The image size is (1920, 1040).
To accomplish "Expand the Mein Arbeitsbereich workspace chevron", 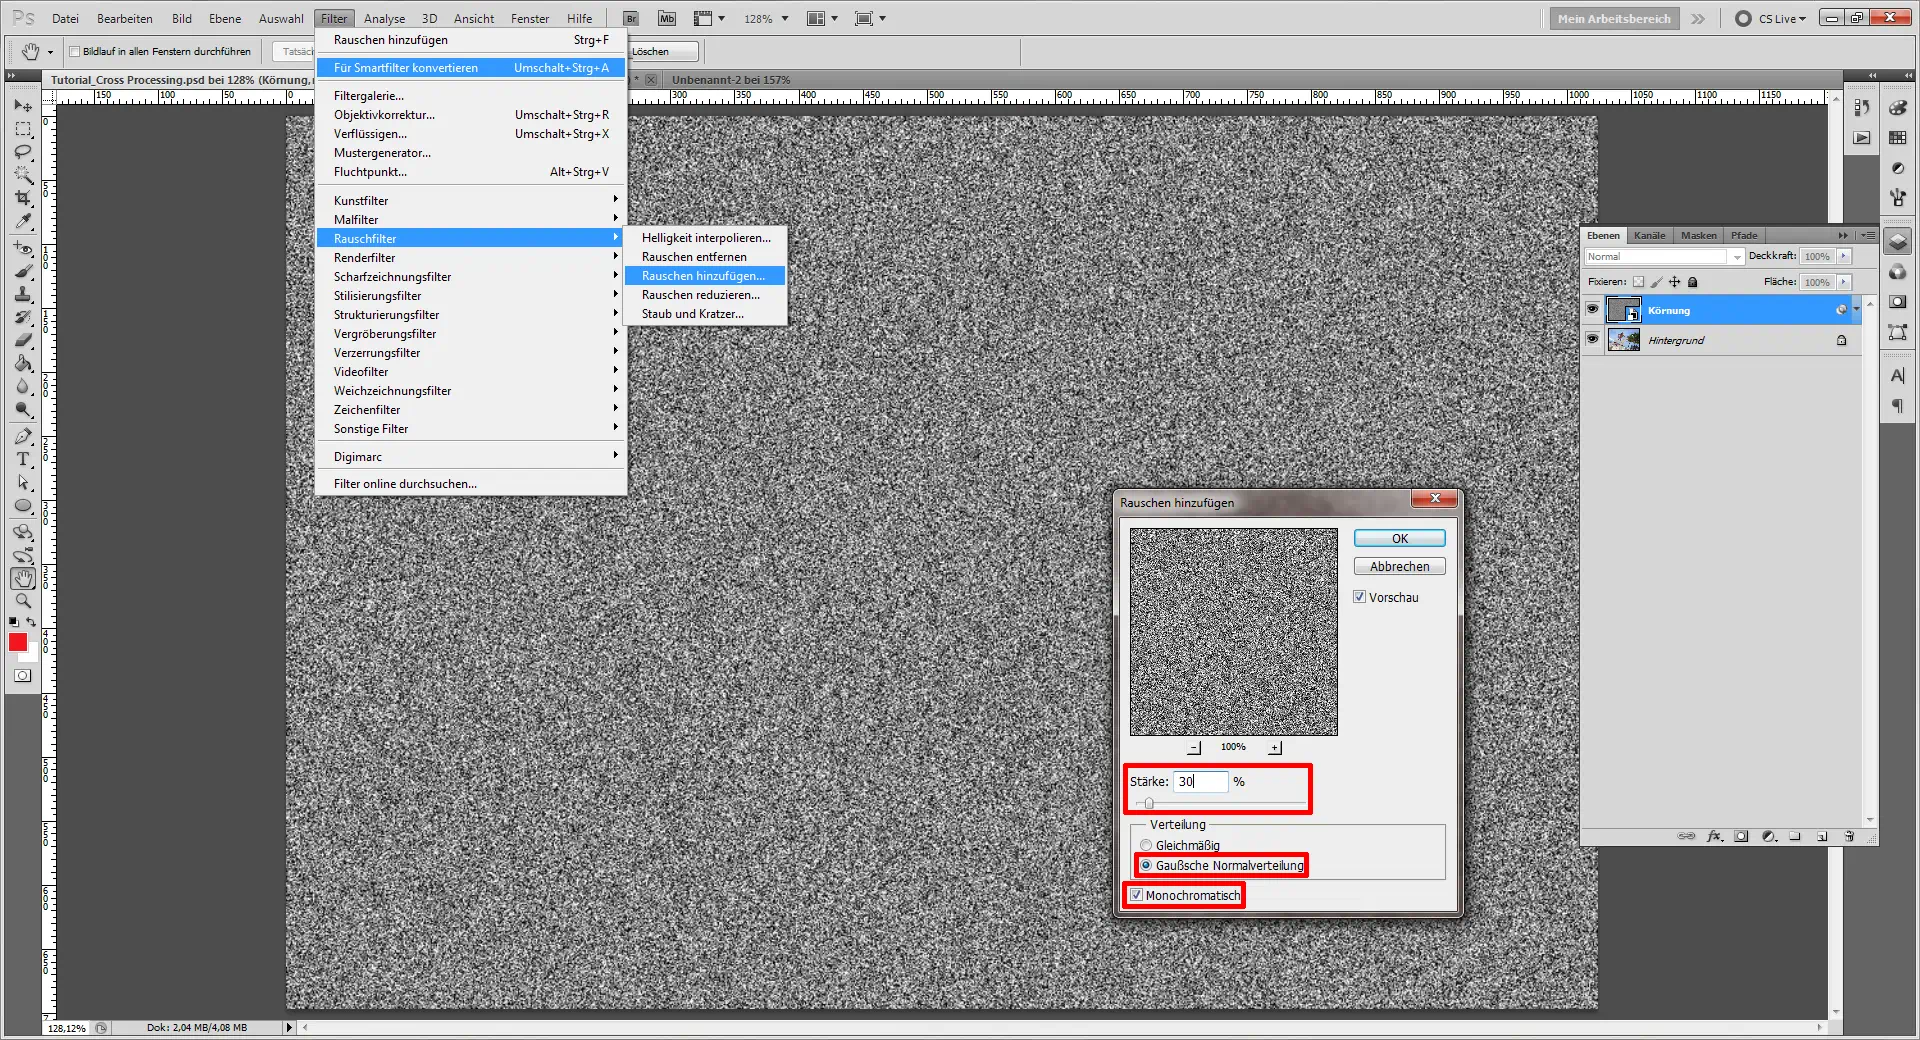I will (1698, 19).
